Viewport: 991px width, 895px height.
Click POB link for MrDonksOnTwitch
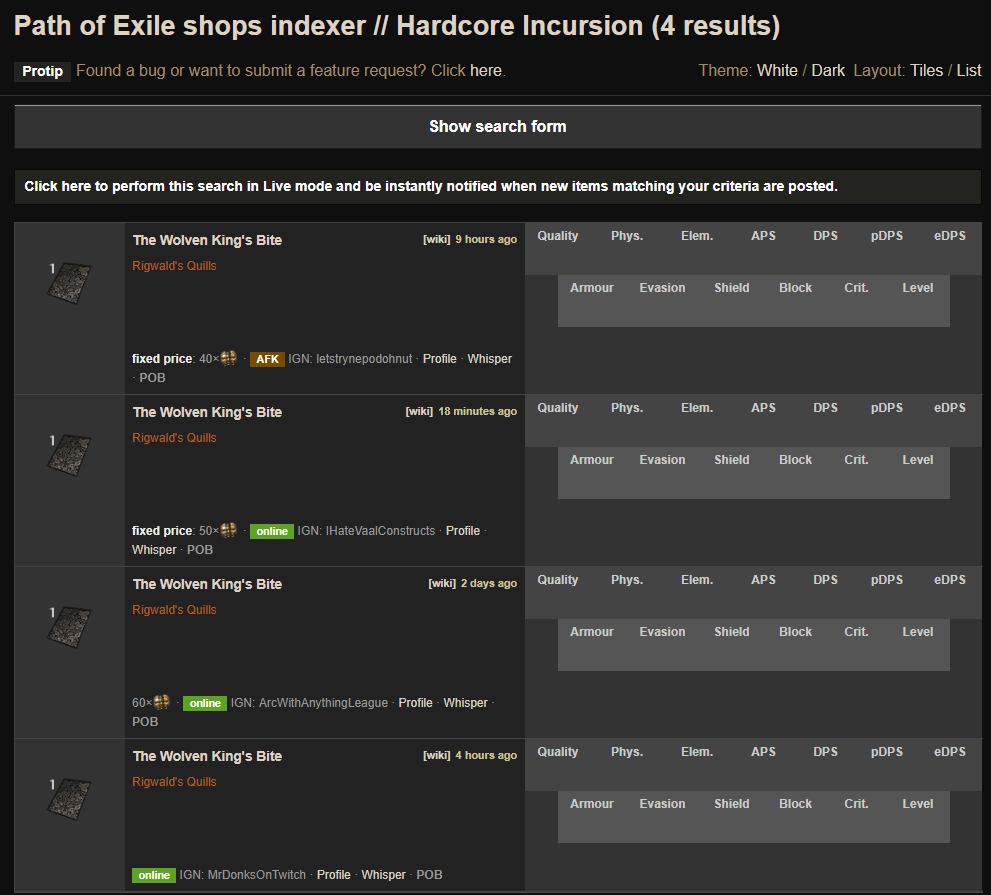pyautogui.click(x=429, y=874)
